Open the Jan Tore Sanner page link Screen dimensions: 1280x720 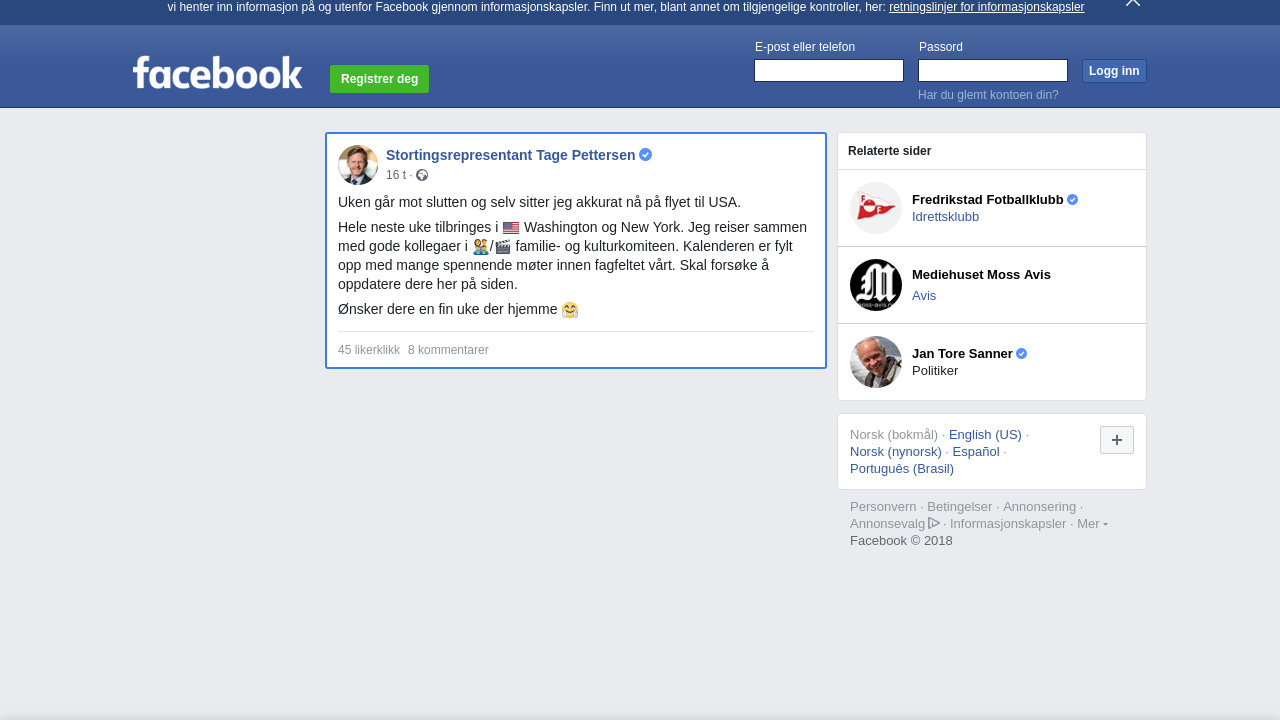[962, 354]
